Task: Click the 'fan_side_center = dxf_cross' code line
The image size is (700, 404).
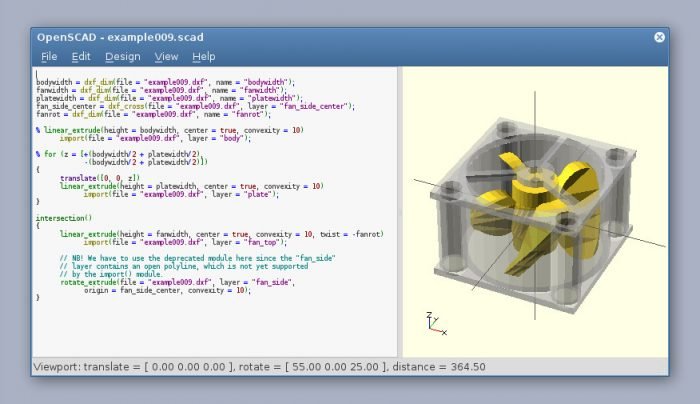Action: pos(195,106)
